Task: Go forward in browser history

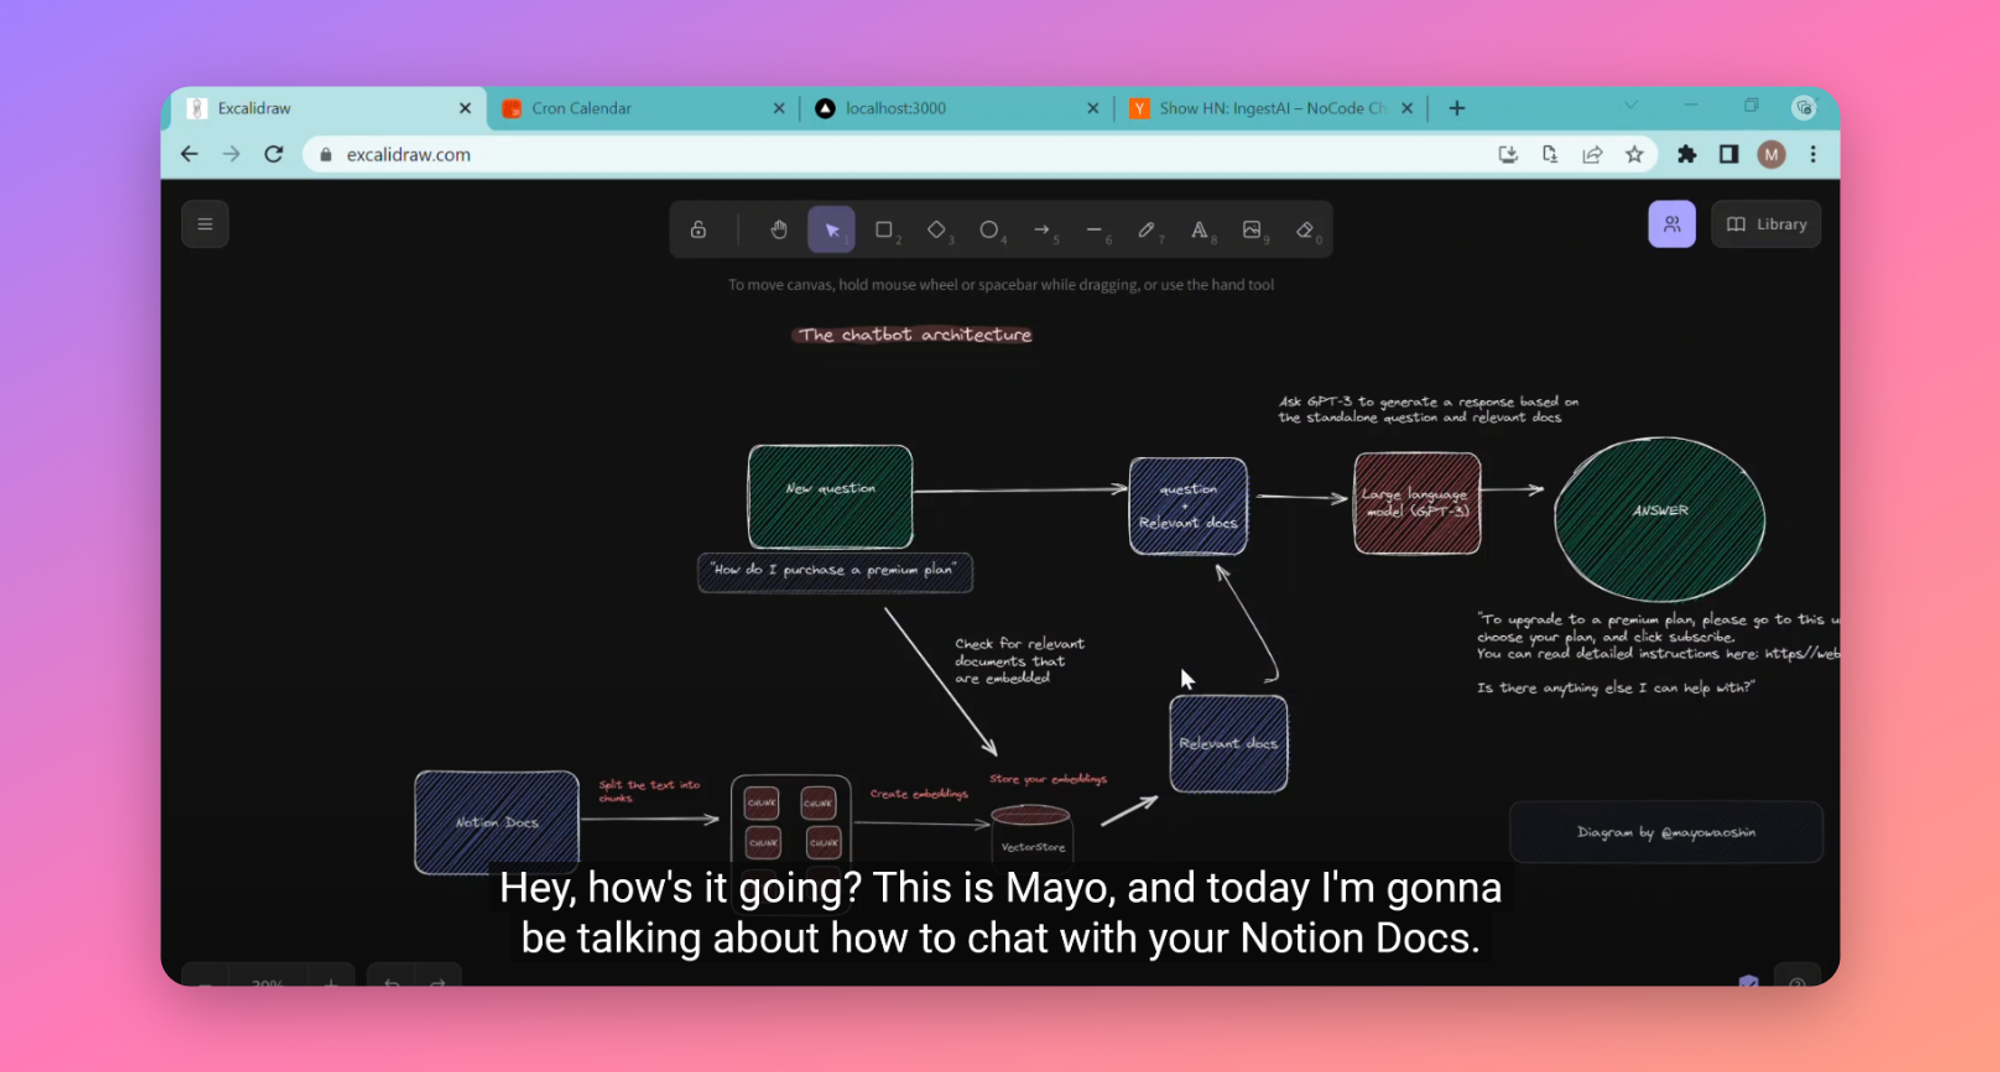Action: pyautogui.click(x=231, y=154)
